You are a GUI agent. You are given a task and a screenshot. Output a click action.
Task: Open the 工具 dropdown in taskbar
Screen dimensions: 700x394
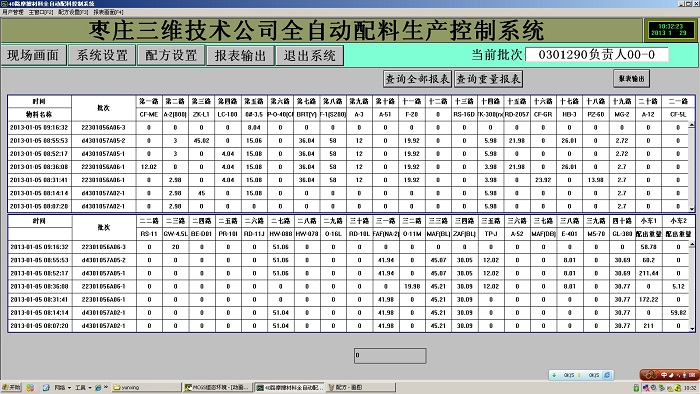83,387
